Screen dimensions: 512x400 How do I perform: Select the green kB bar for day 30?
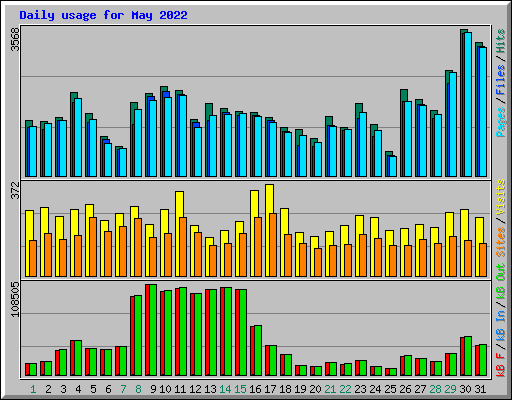coord(468,356)
